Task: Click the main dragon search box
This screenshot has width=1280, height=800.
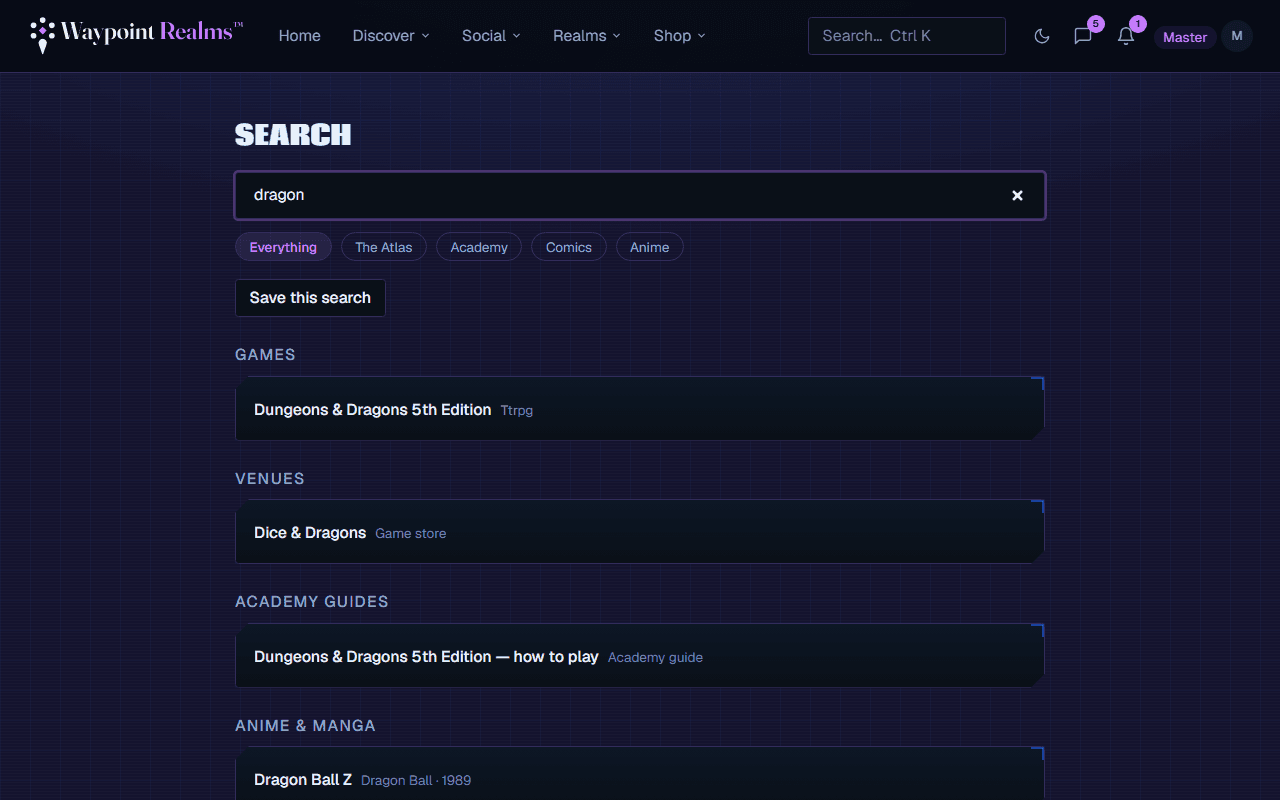Action: point(640,195)
